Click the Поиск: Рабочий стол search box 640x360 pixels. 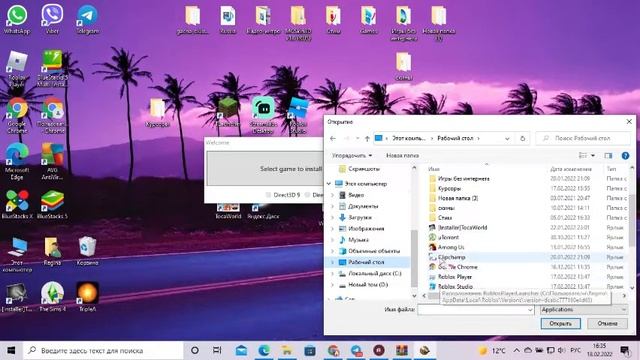click(x=583, y=138)
